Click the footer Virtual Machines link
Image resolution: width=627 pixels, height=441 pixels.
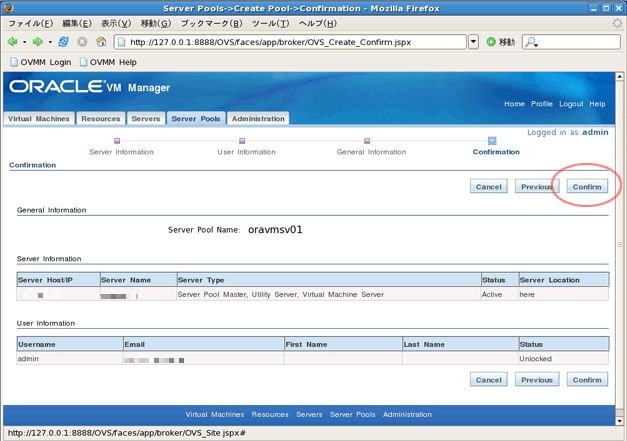pos(215,415)
